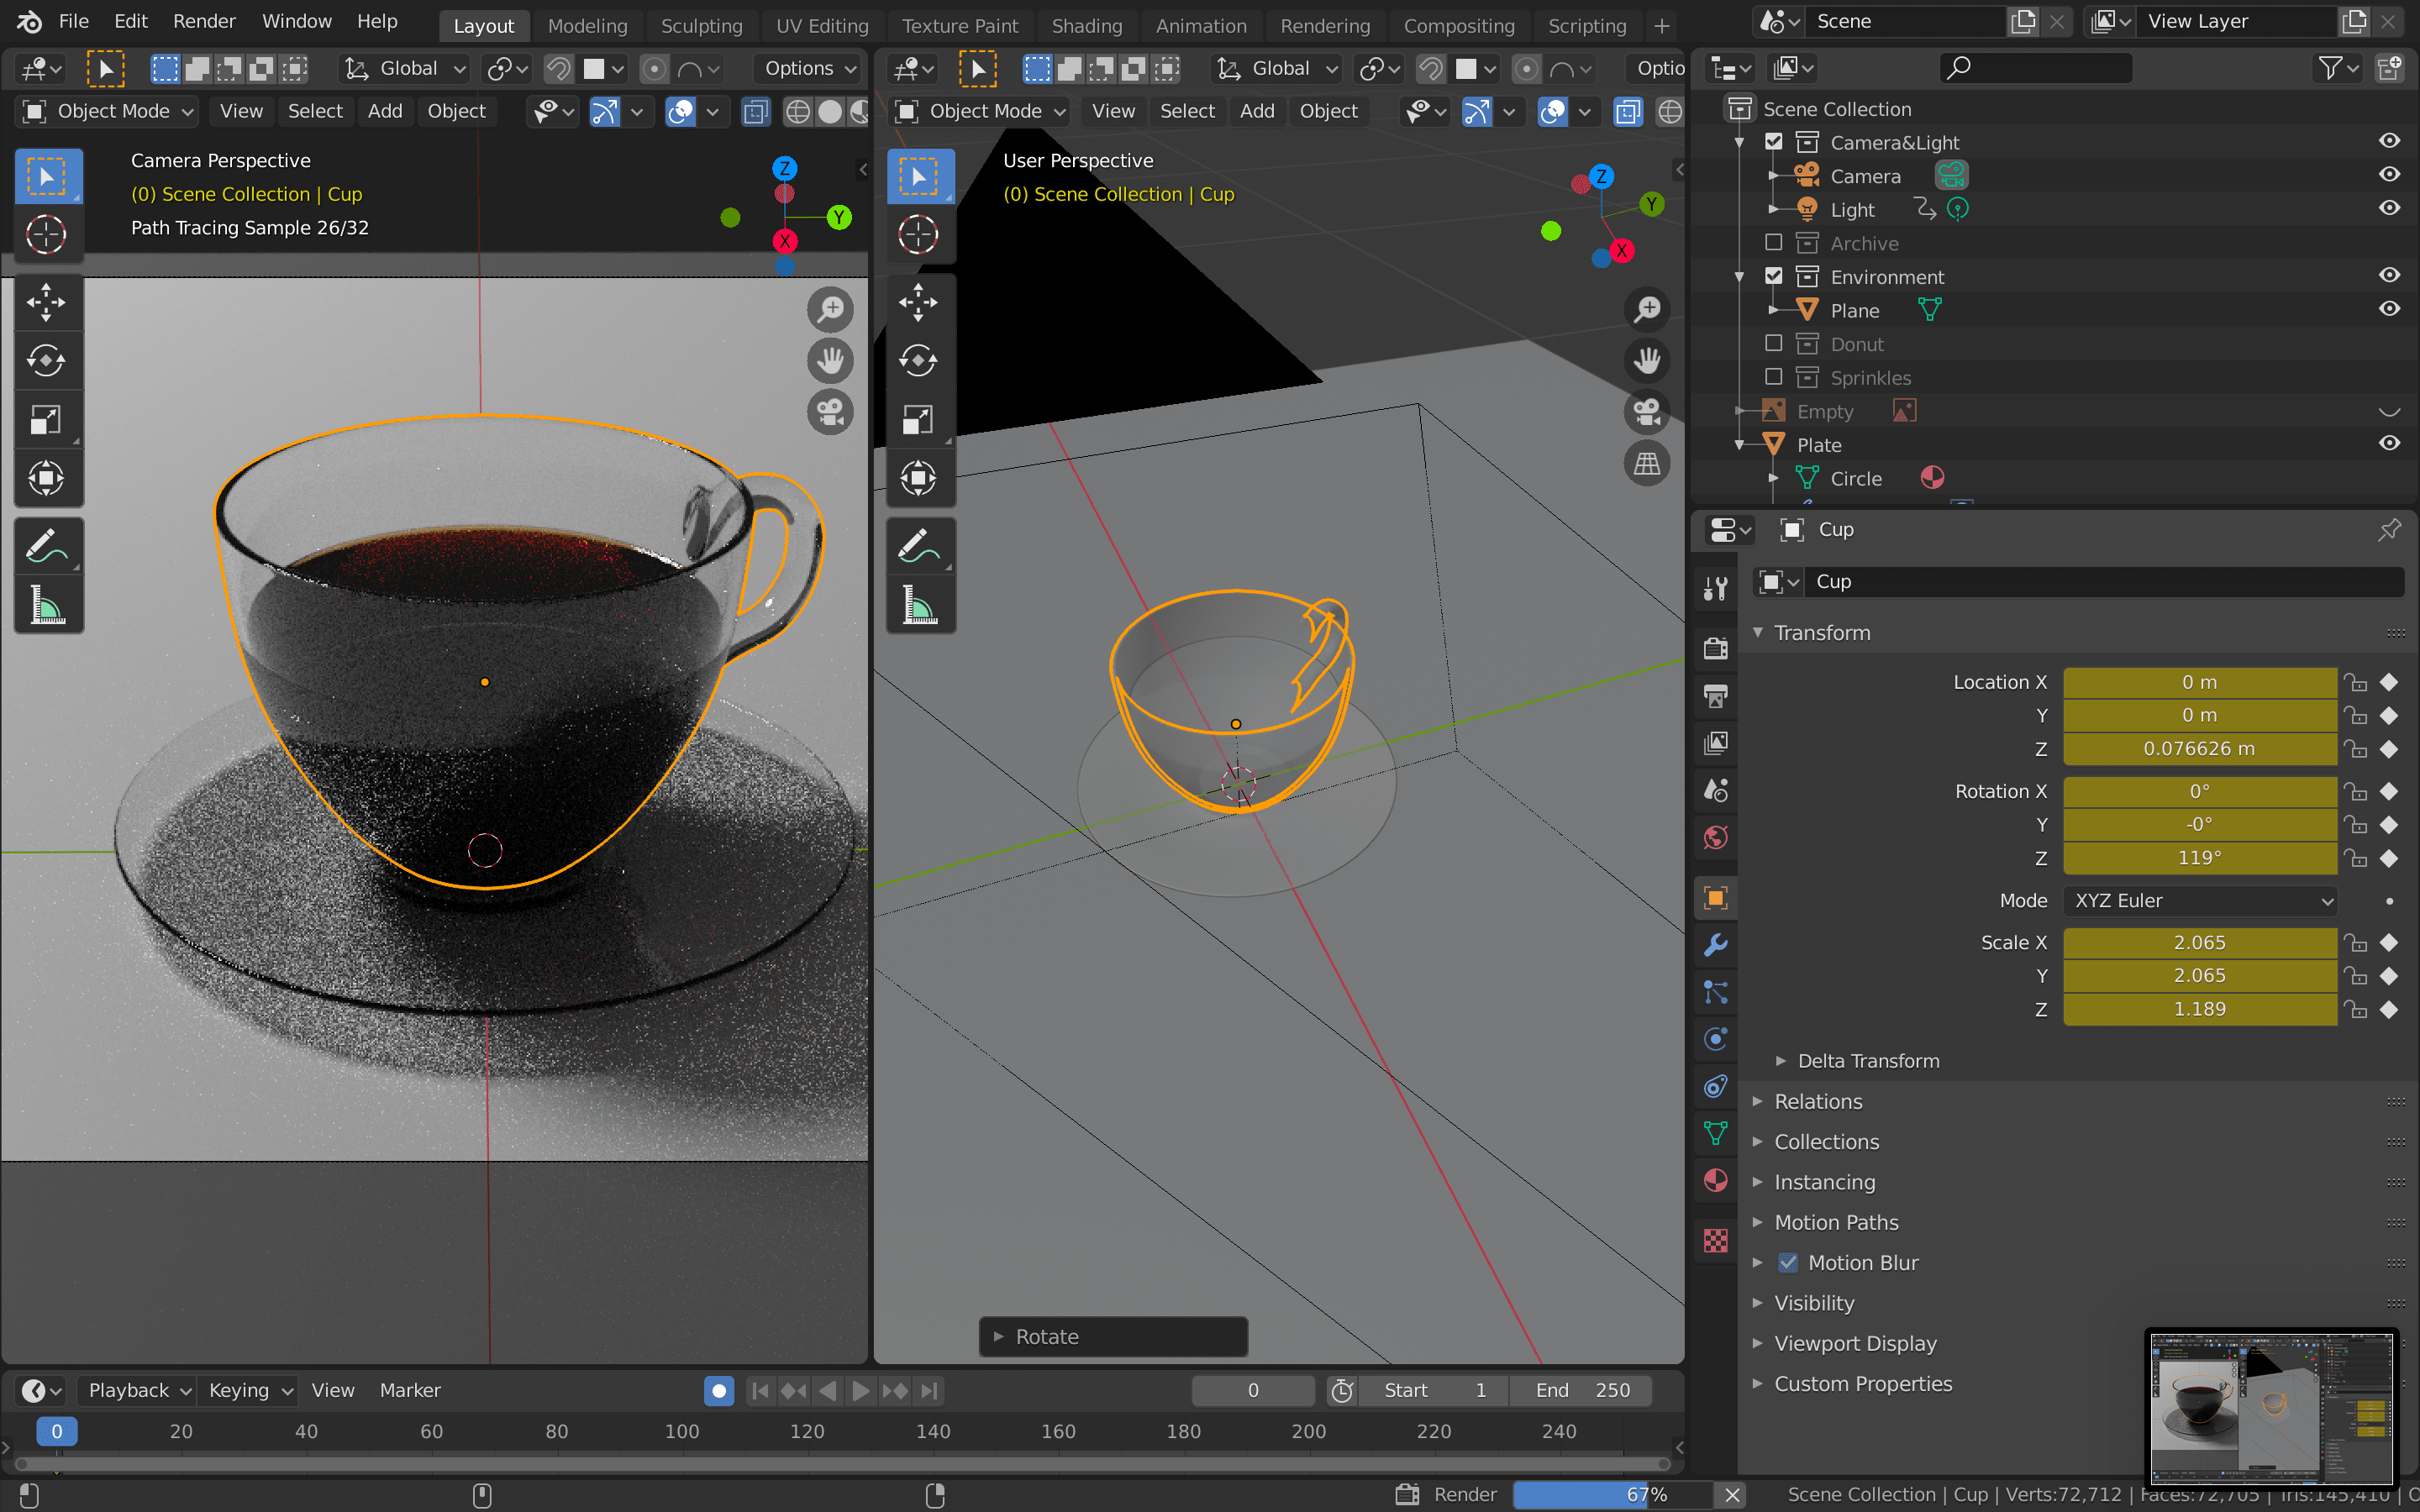Open the World properties tab
This screenshot has height=1512, width=2420.
point(1716,838)
